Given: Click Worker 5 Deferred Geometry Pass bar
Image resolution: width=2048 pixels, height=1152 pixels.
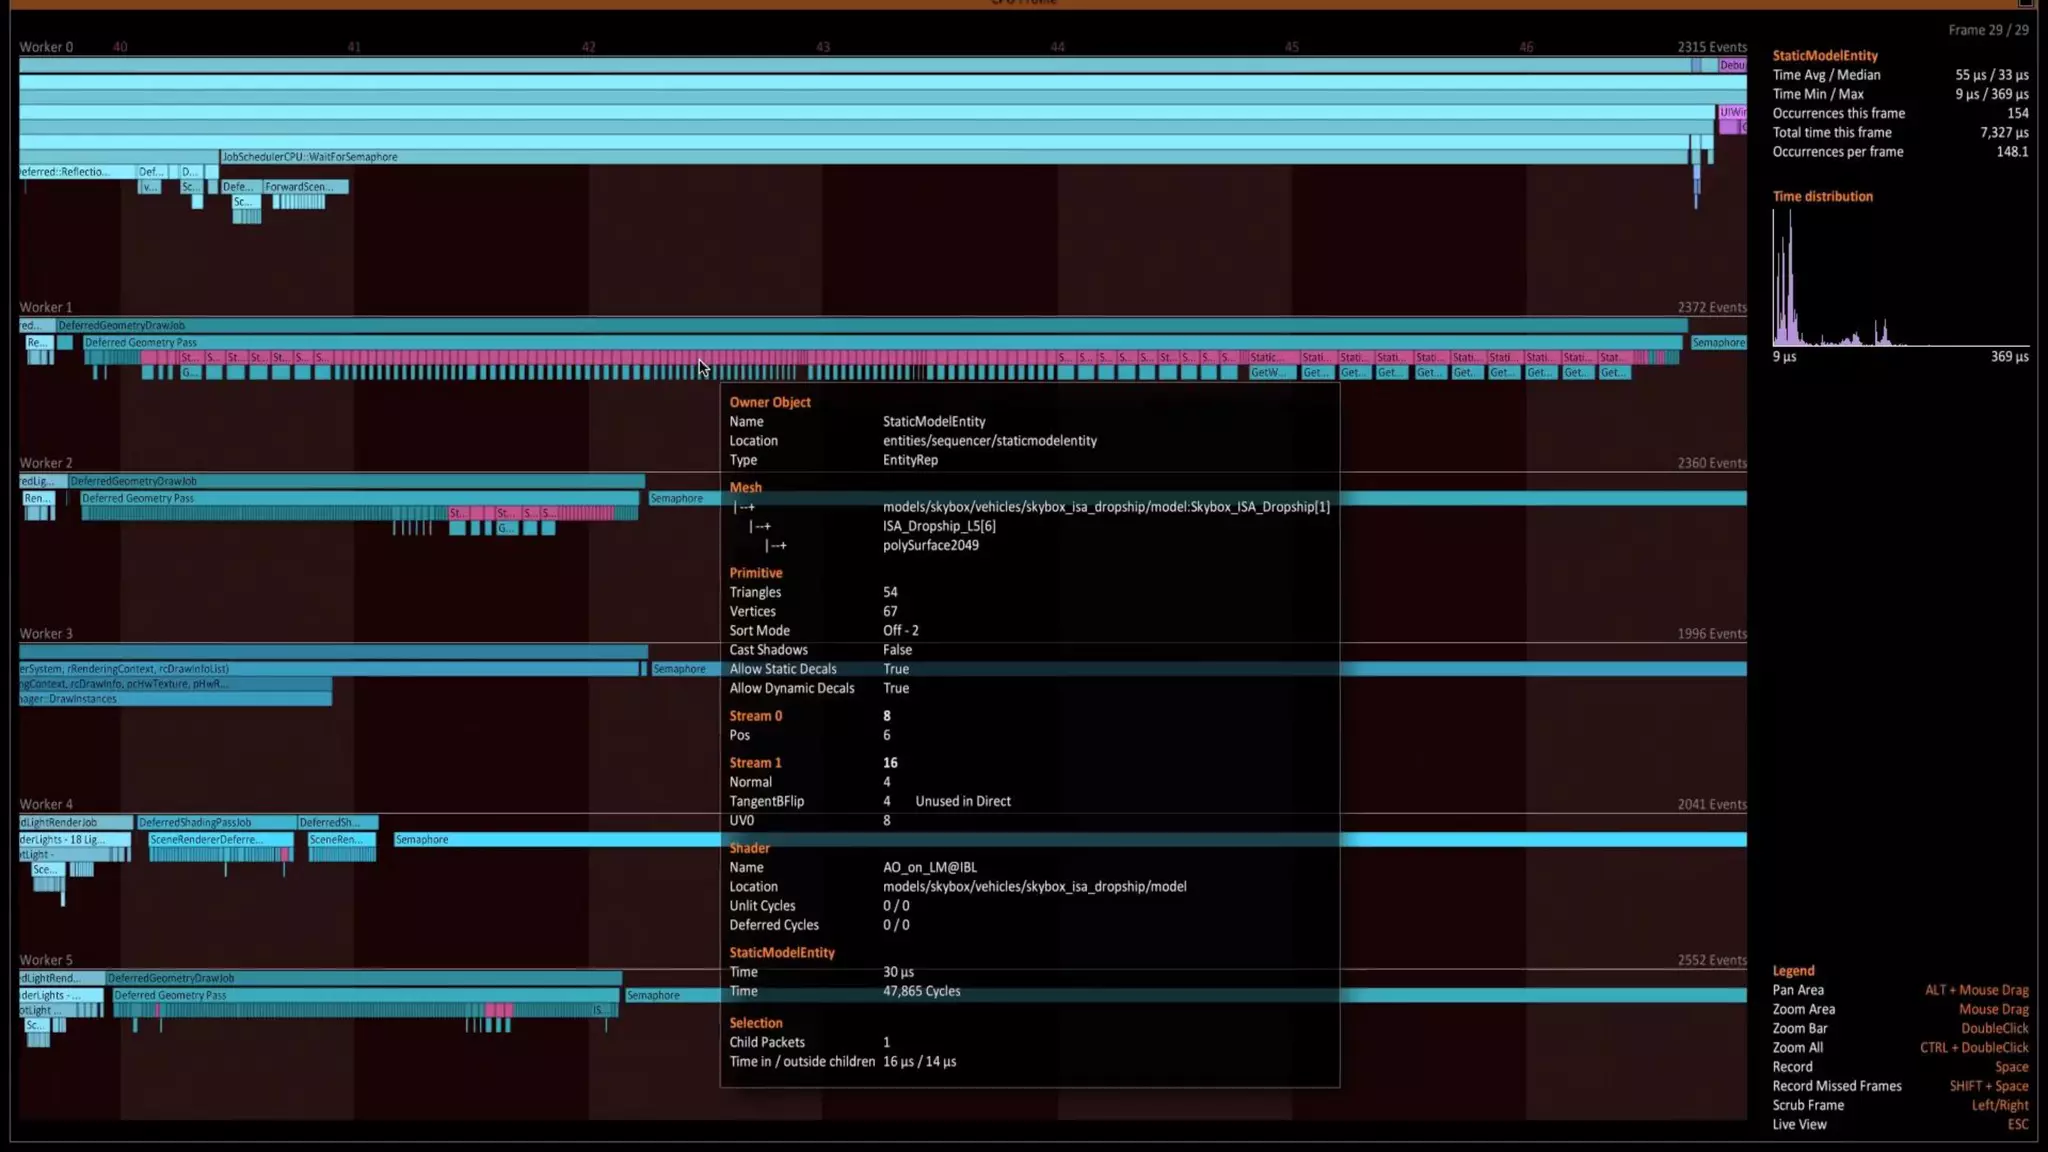Looking at the screenshot, I should tap(365, 995).
